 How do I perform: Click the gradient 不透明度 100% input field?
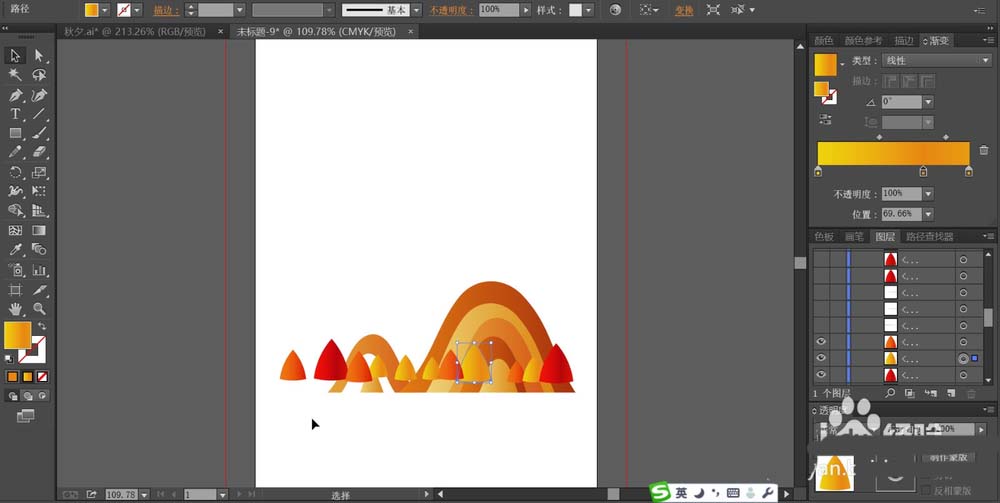click(x=902, y=193)
